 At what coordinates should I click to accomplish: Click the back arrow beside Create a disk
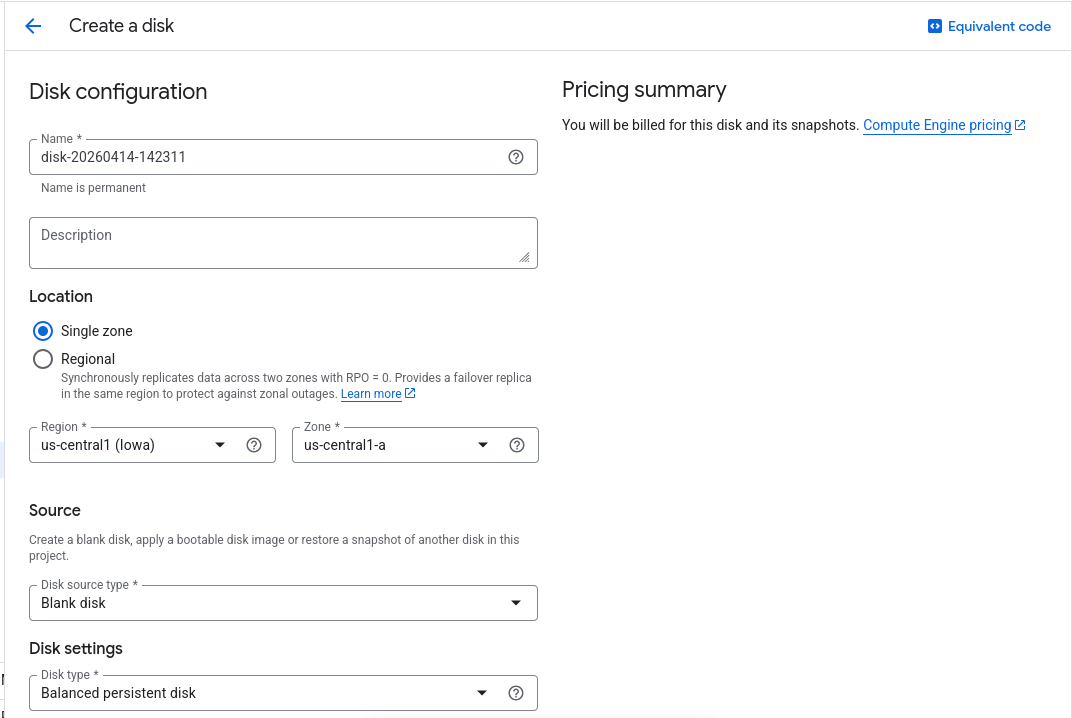[x=33, y=26]
